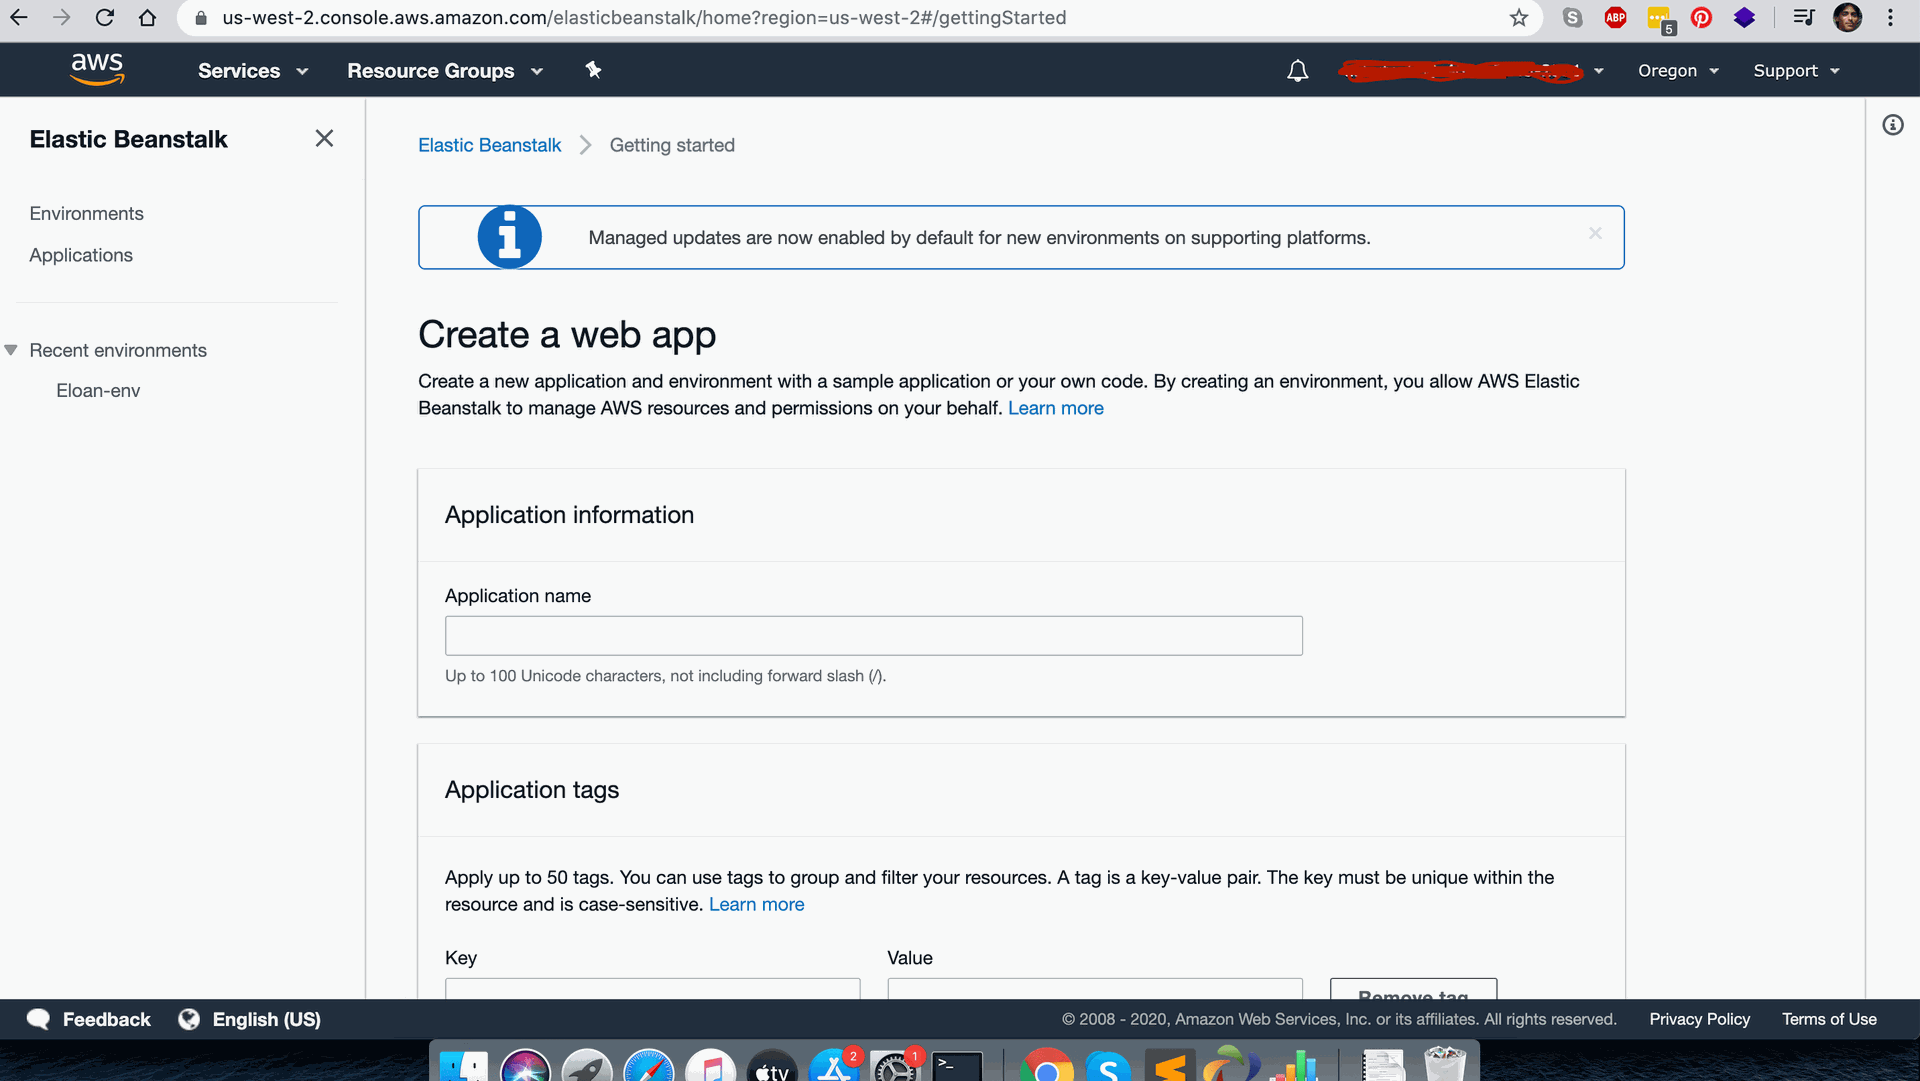Open the Chrome profile avatar

click(x=1847, y=17)
